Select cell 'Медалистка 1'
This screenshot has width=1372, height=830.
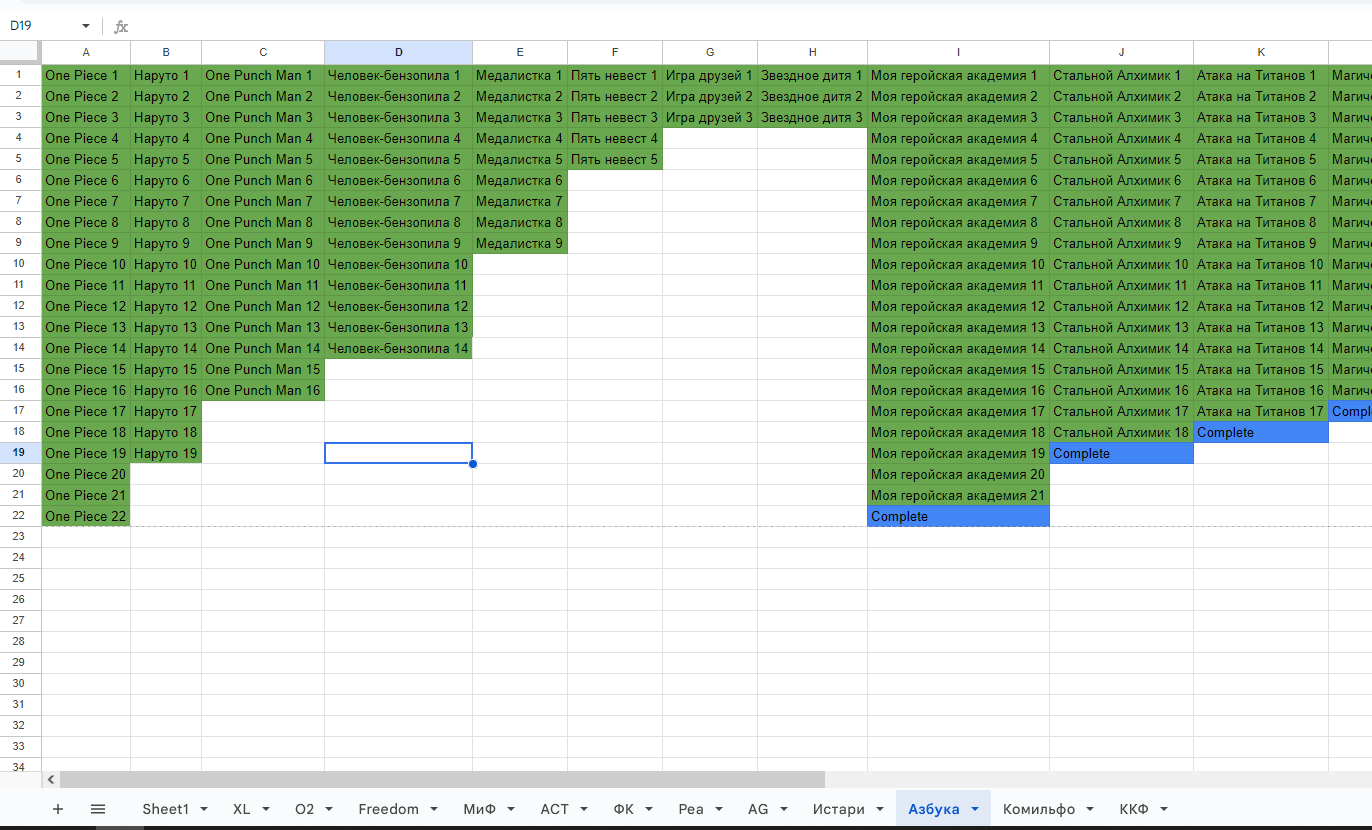[x=520, y=75]
